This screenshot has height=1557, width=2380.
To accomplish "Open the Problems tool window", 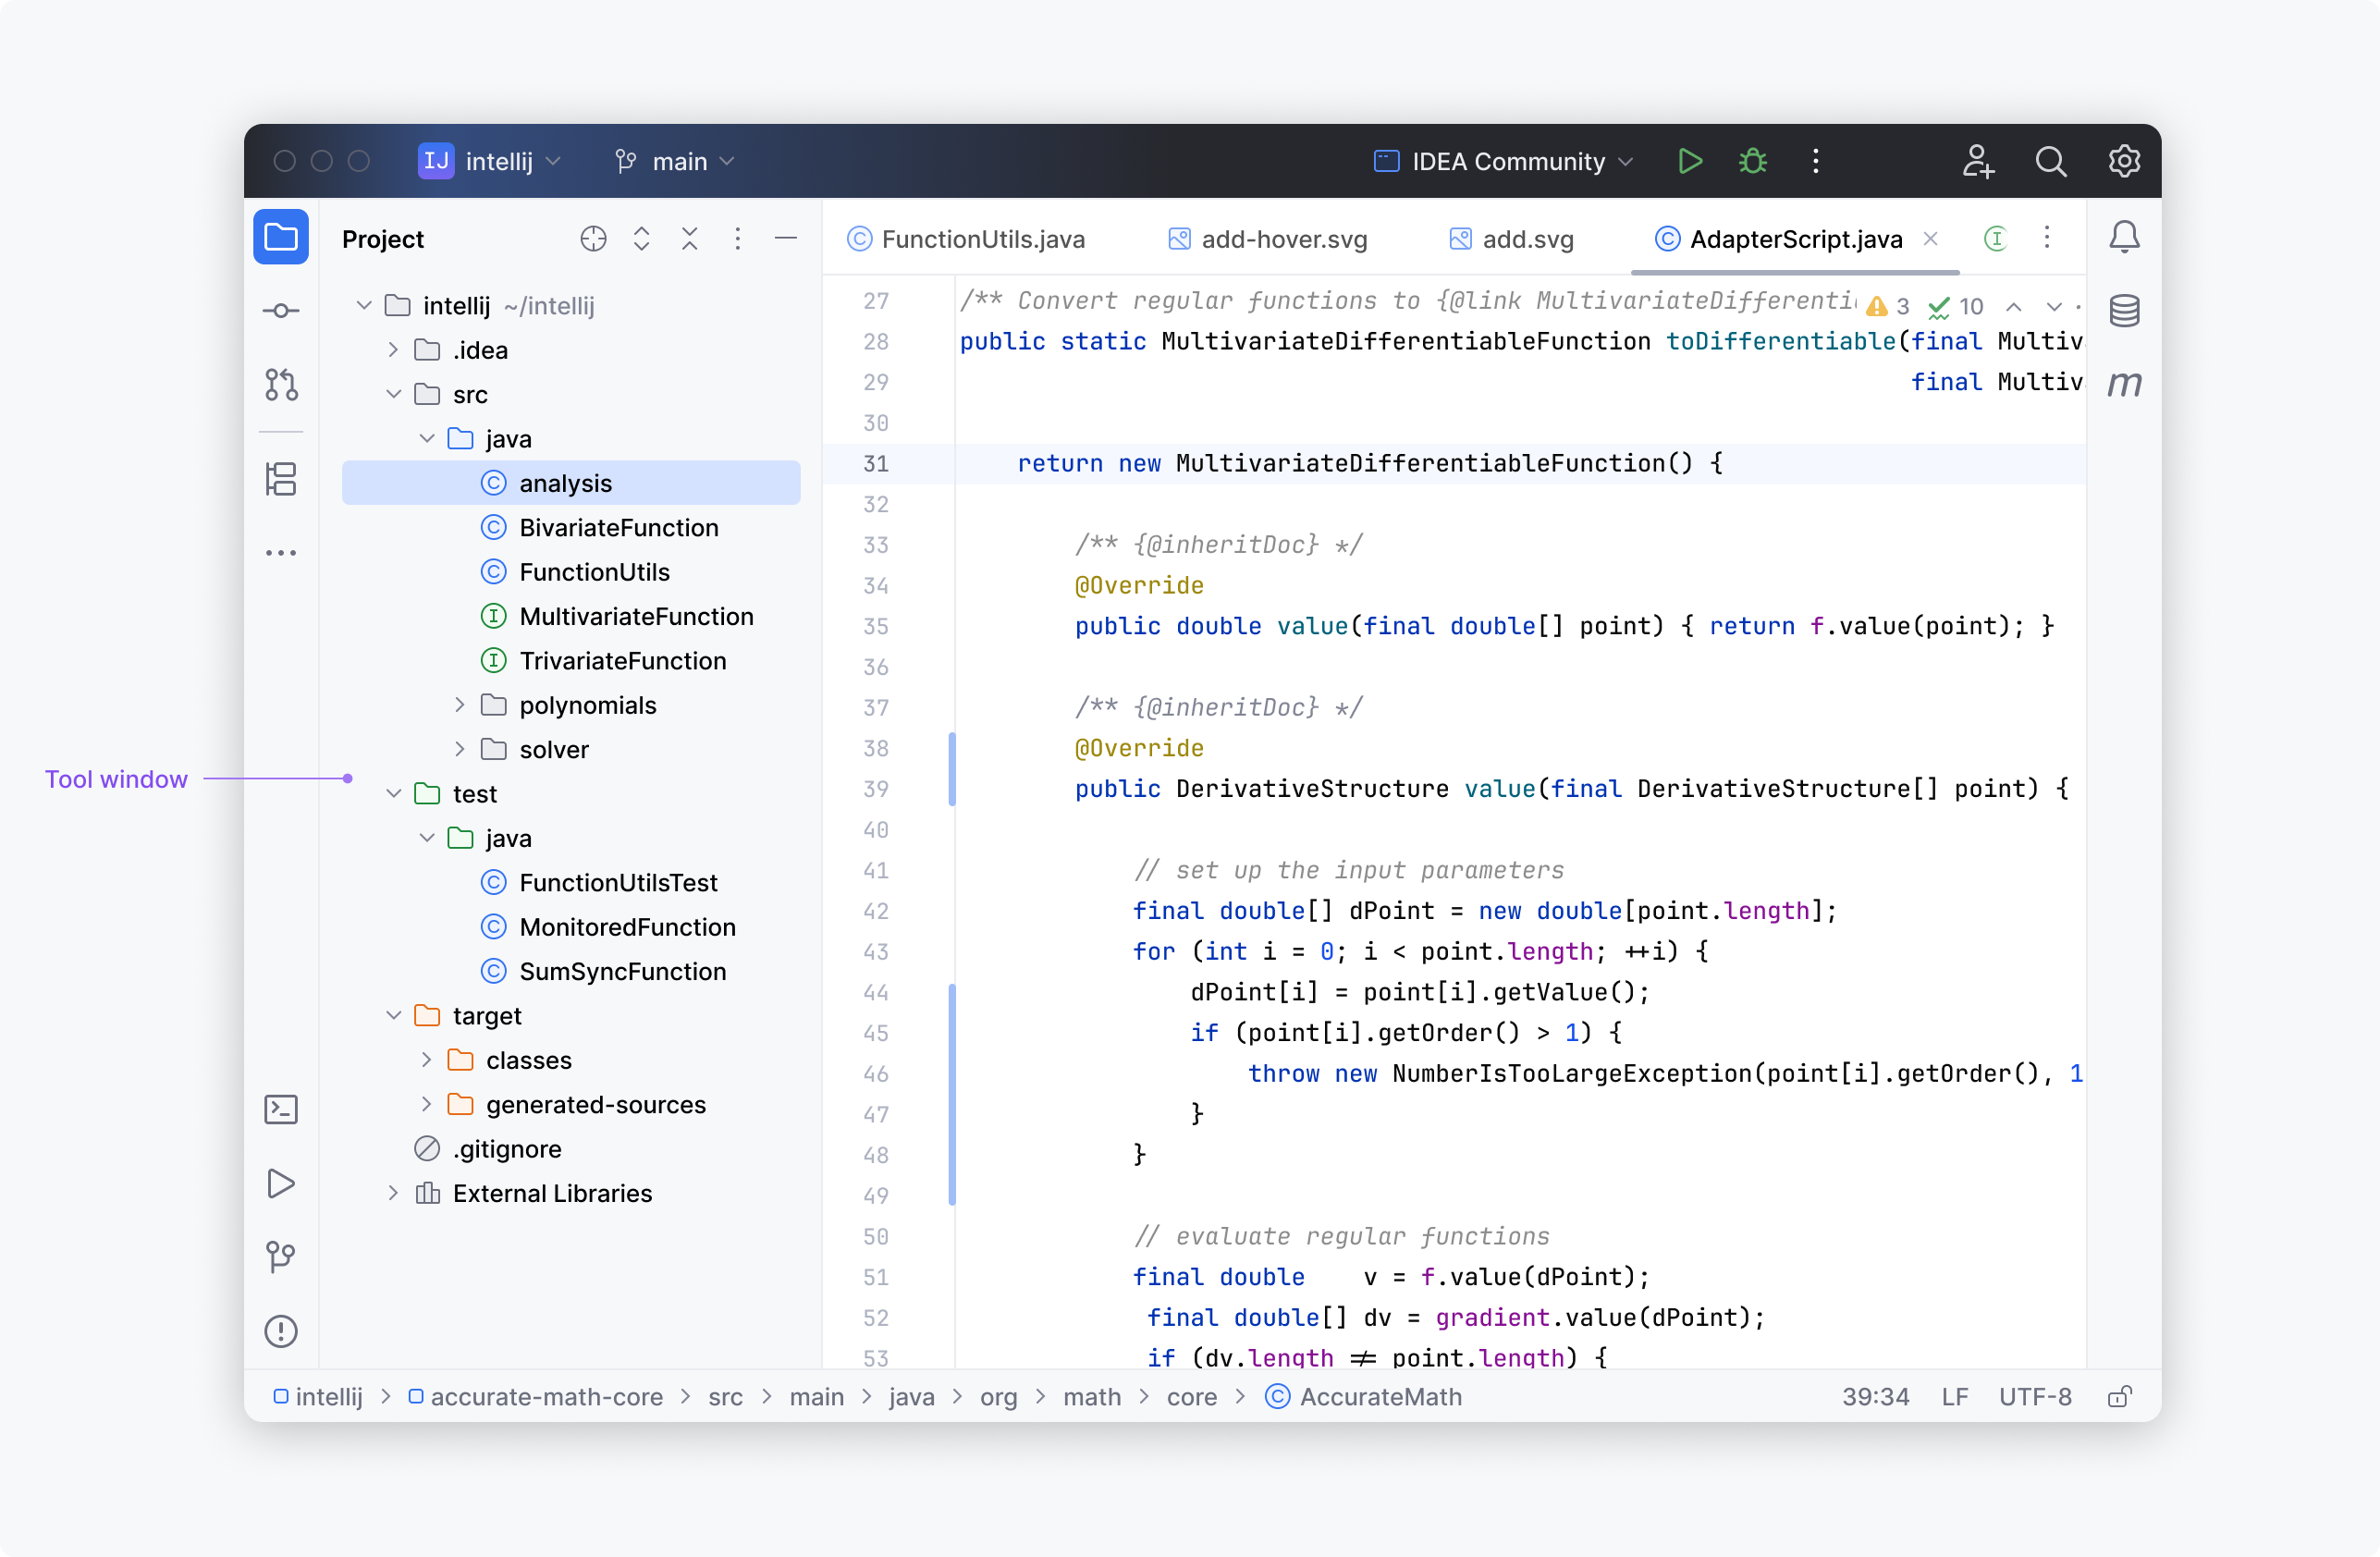I will (x=281, y=1331).
